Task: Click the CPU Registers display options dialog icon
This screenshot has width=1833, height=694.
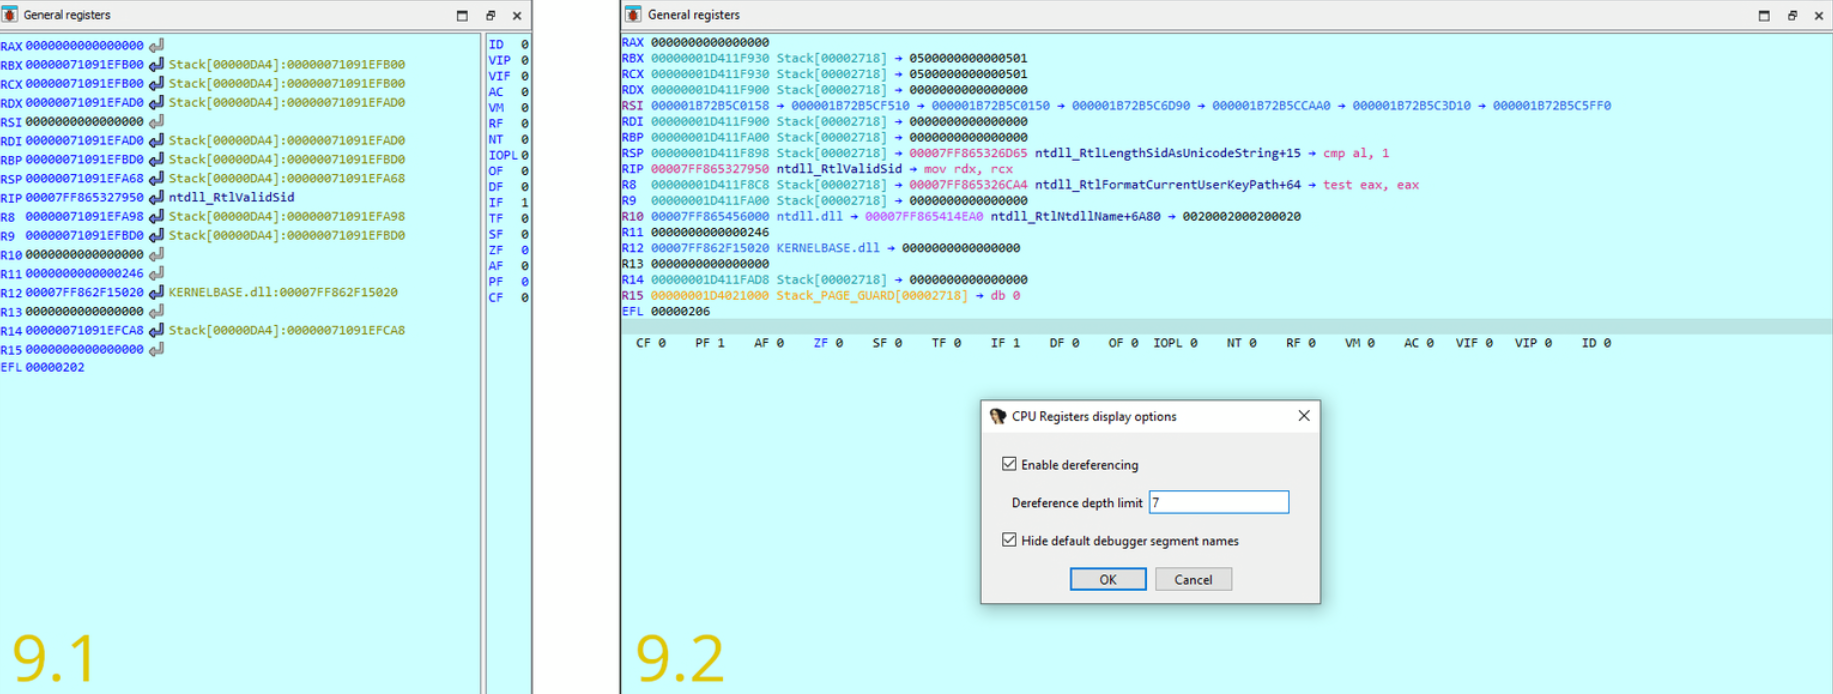Action: tap(998, 416)
